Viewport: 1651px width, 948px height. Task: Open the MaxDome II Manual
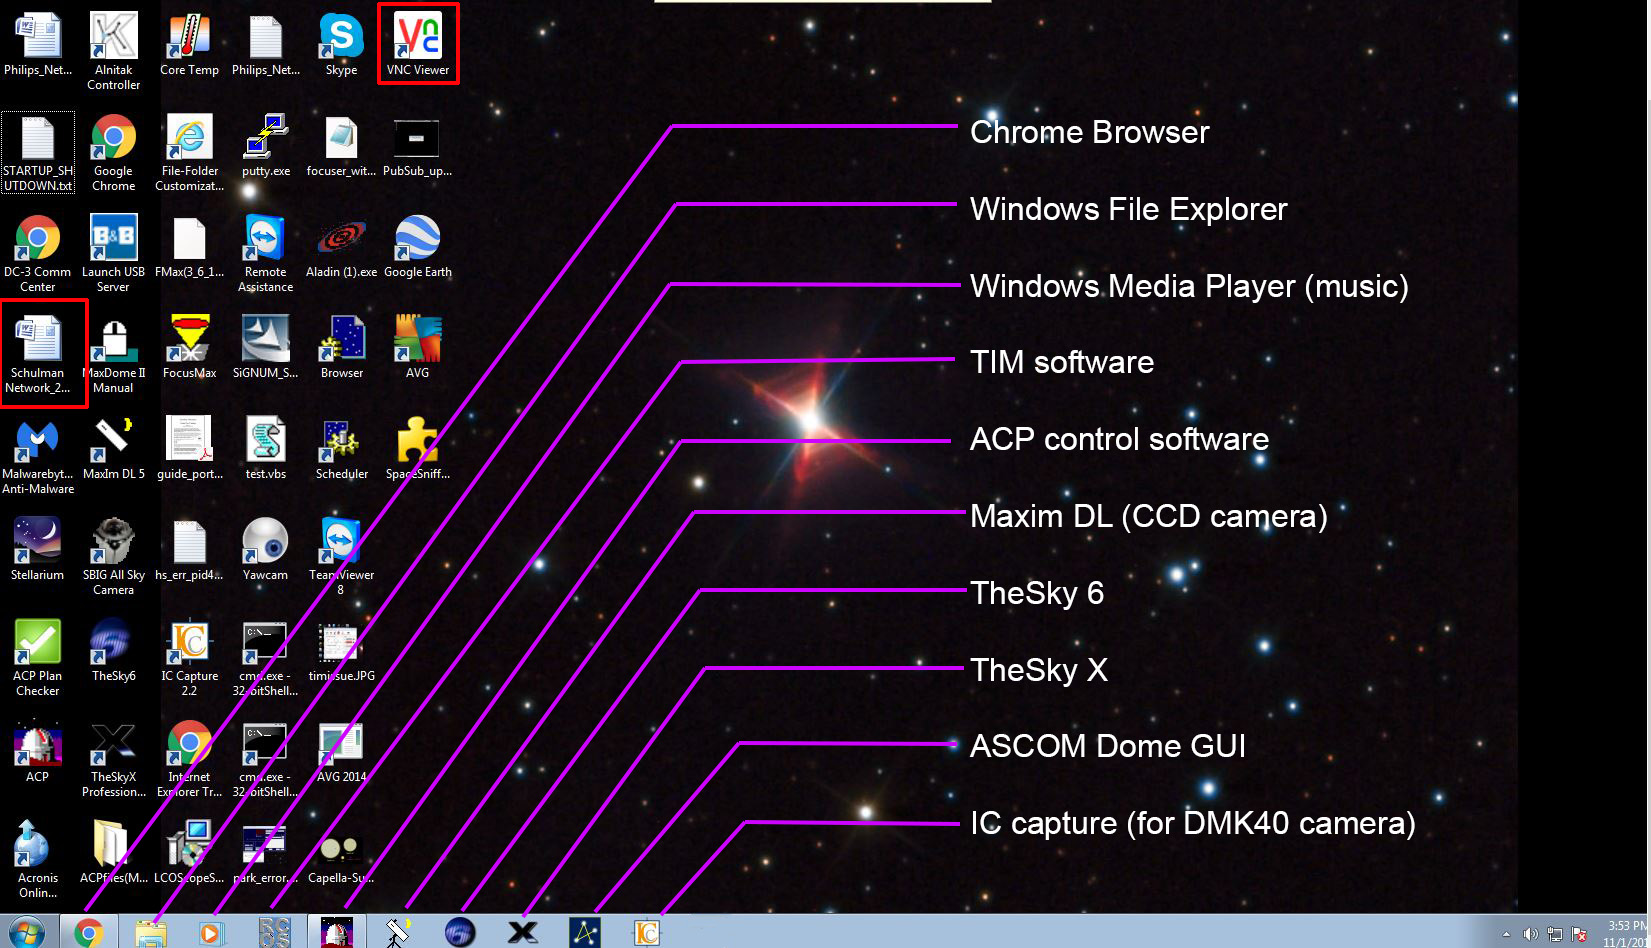[x=113, y=354]
